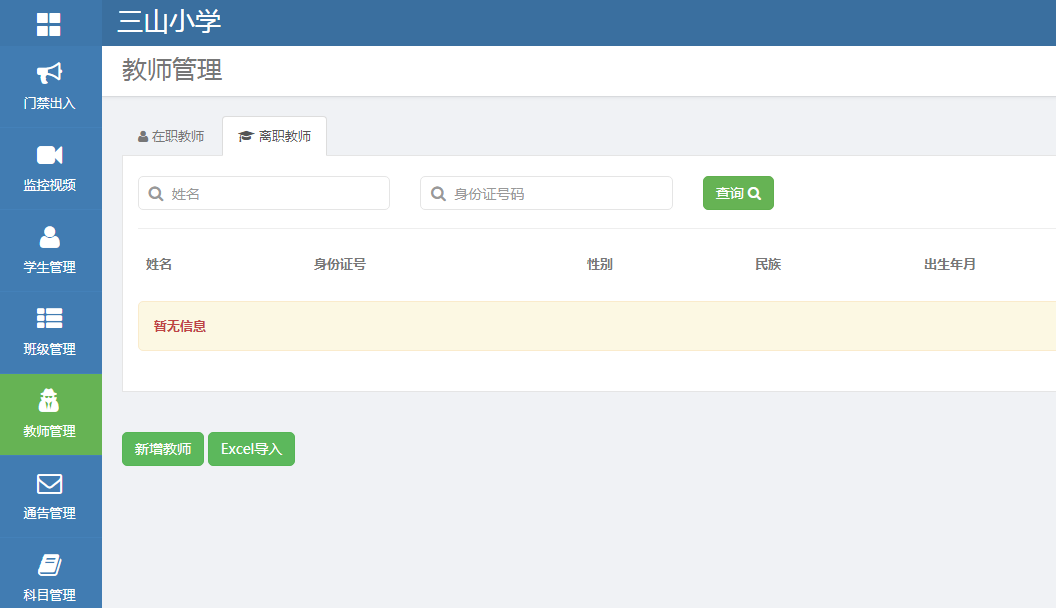This screenshot has width=1056, height=608.
Task: Click the 出生年月 column header
Action: tap(950, 264)
